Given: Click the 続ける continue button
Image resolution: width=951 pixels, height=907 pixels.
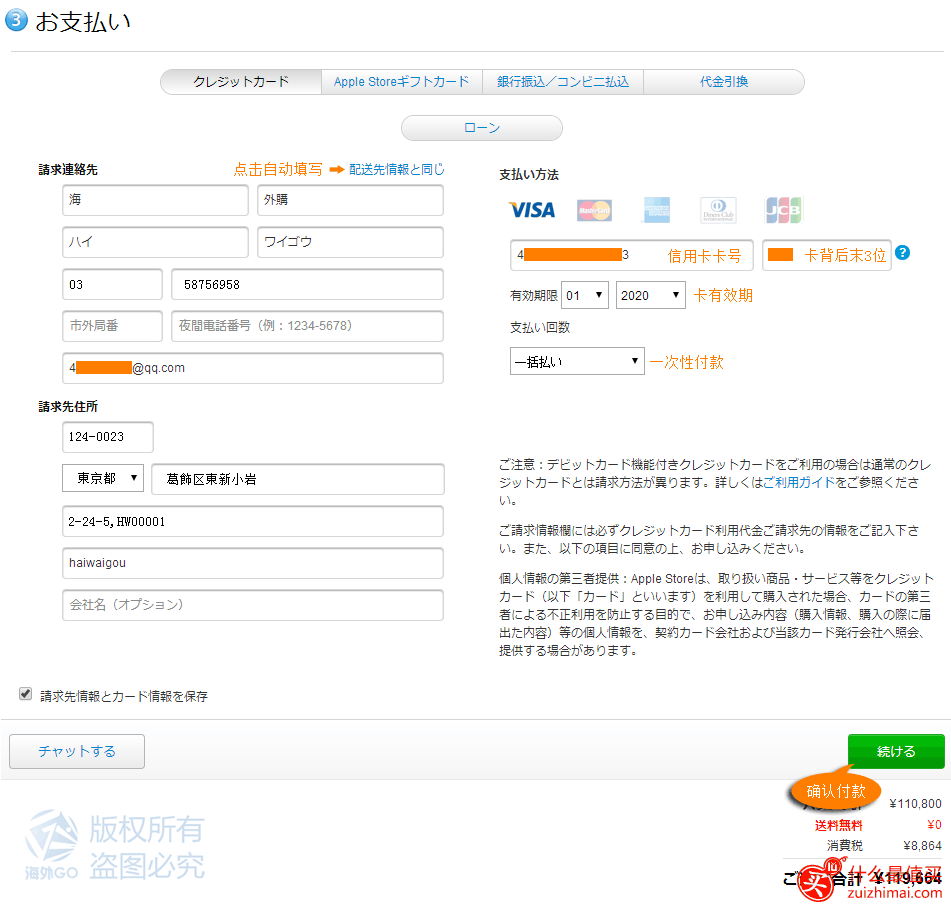Looking at the screenshot, I should coord(896,751).
